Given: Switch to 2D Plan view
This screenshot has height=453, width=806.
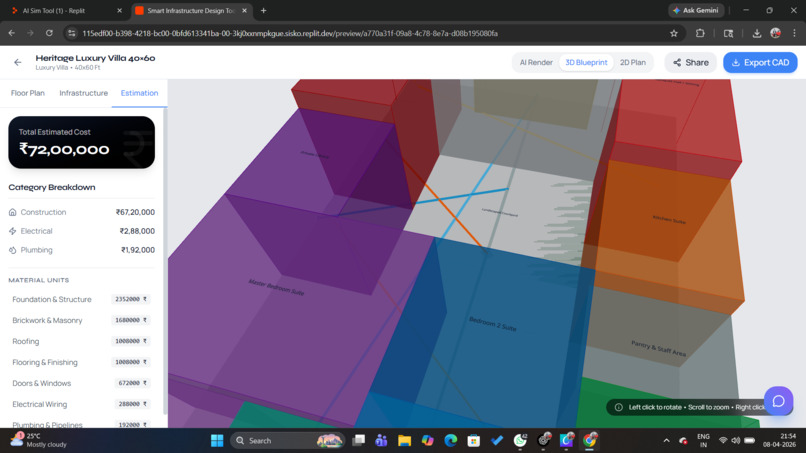Looking at the screenshot, I should (633, 62).
